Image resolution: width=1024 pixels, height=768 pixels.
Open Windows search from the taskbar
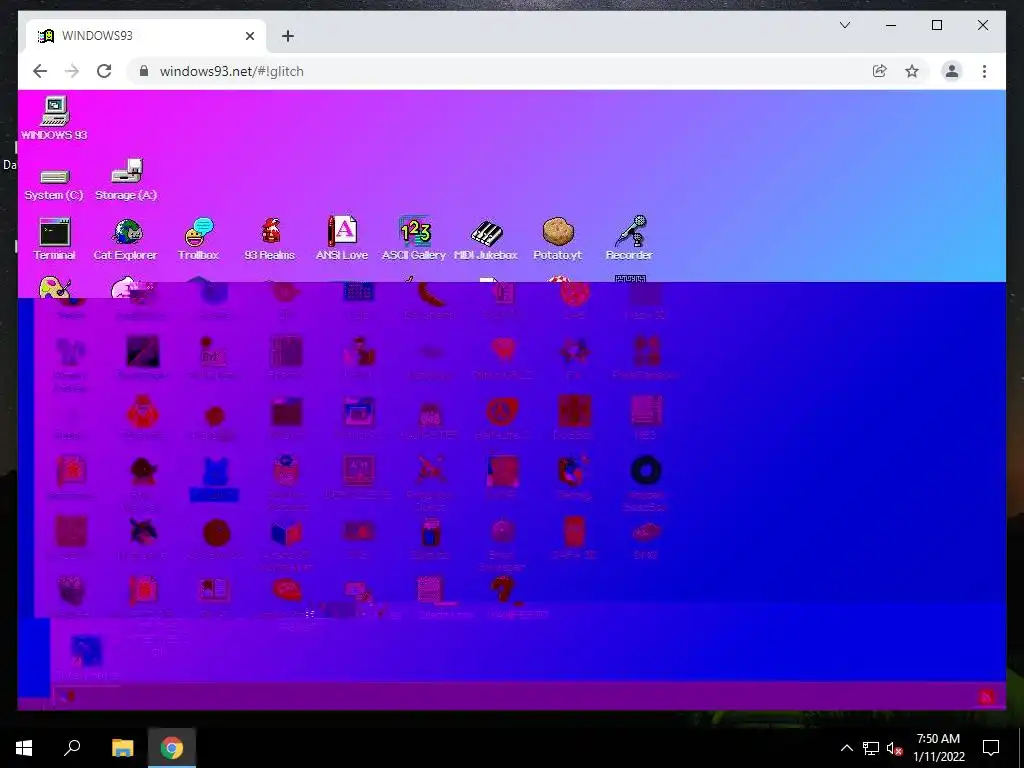(x=72, y=748)
